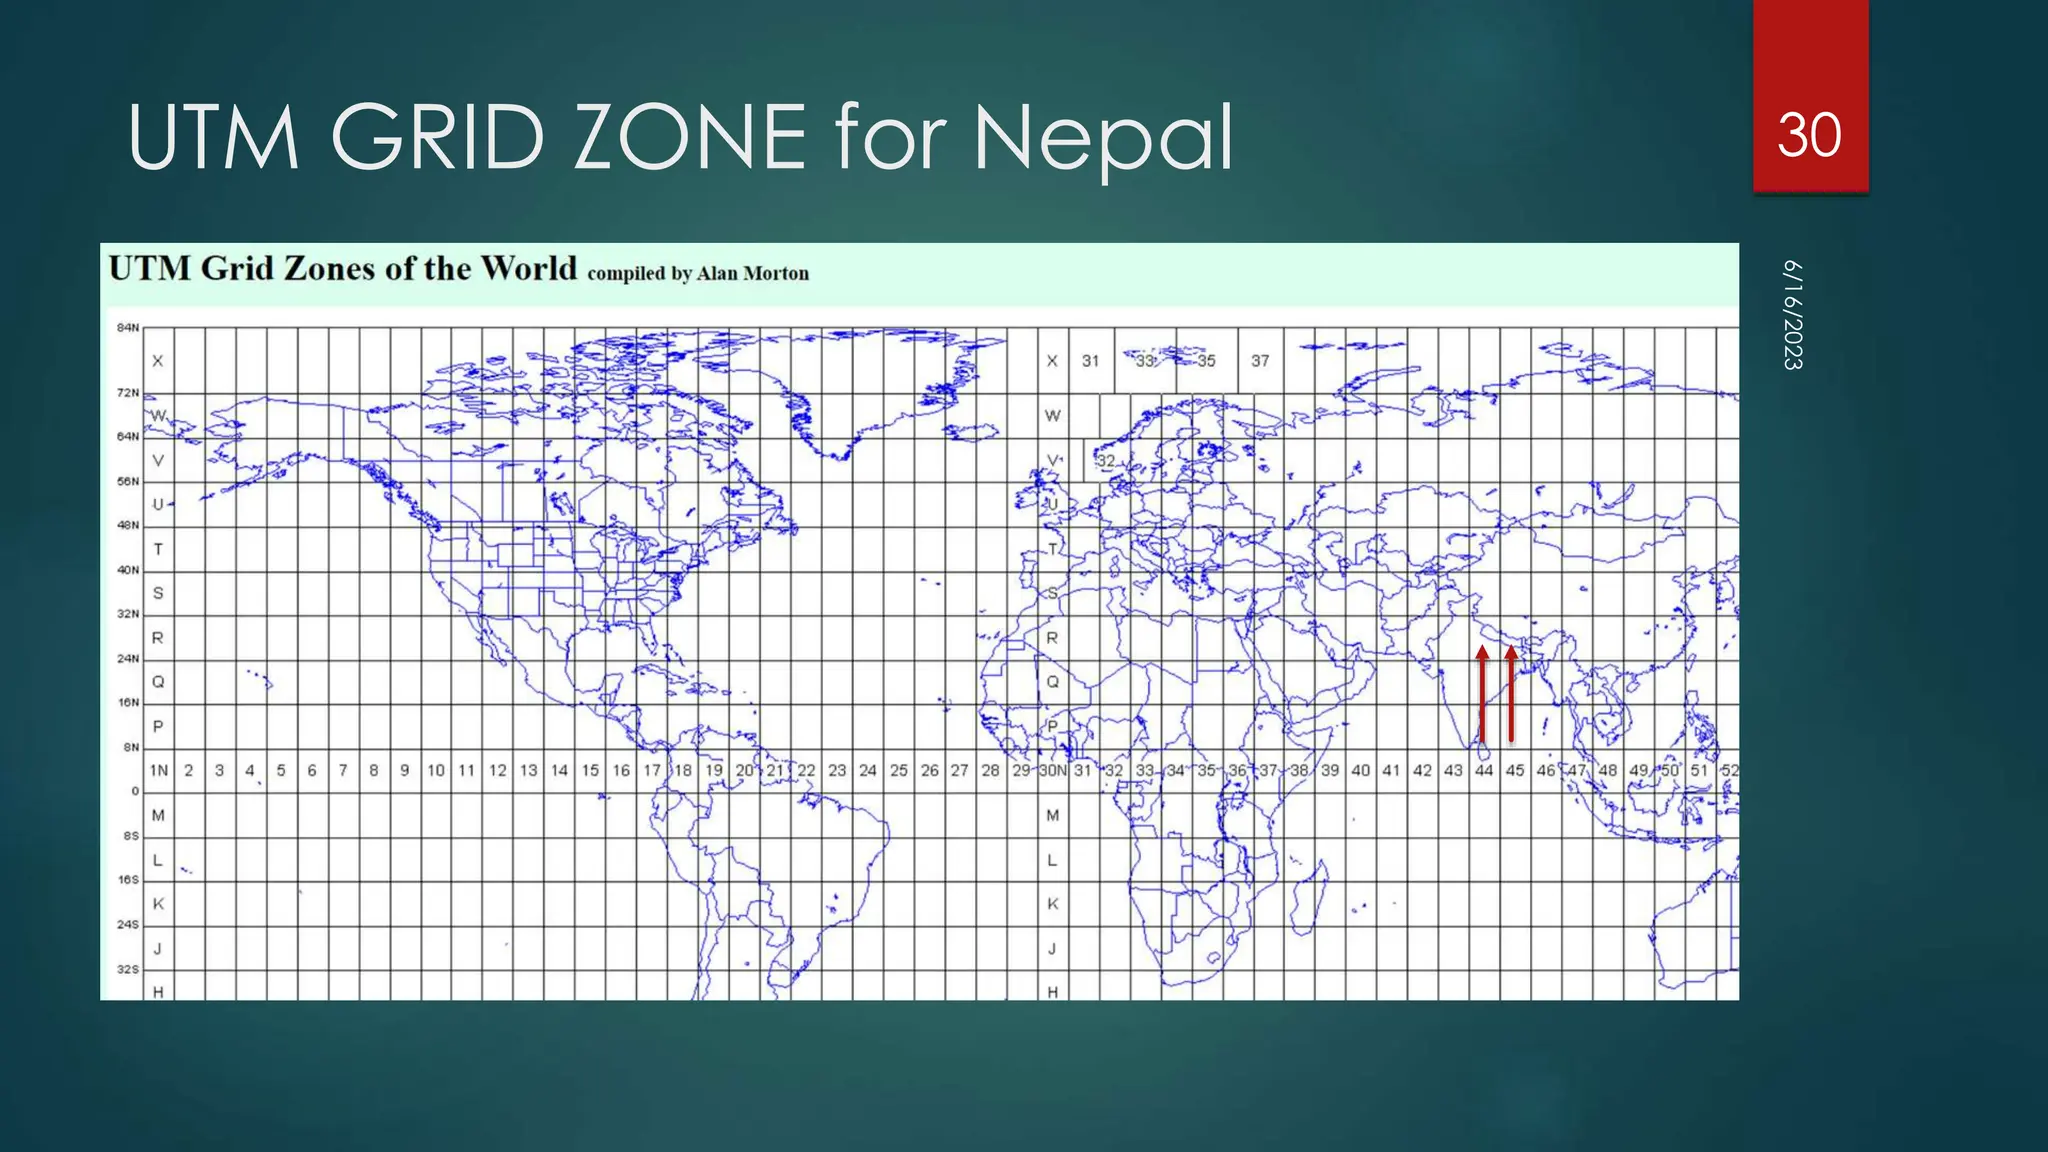
Task: Click the vertical date 6/16/2023
Action: pyautogui.click(x=1793, y=315)
